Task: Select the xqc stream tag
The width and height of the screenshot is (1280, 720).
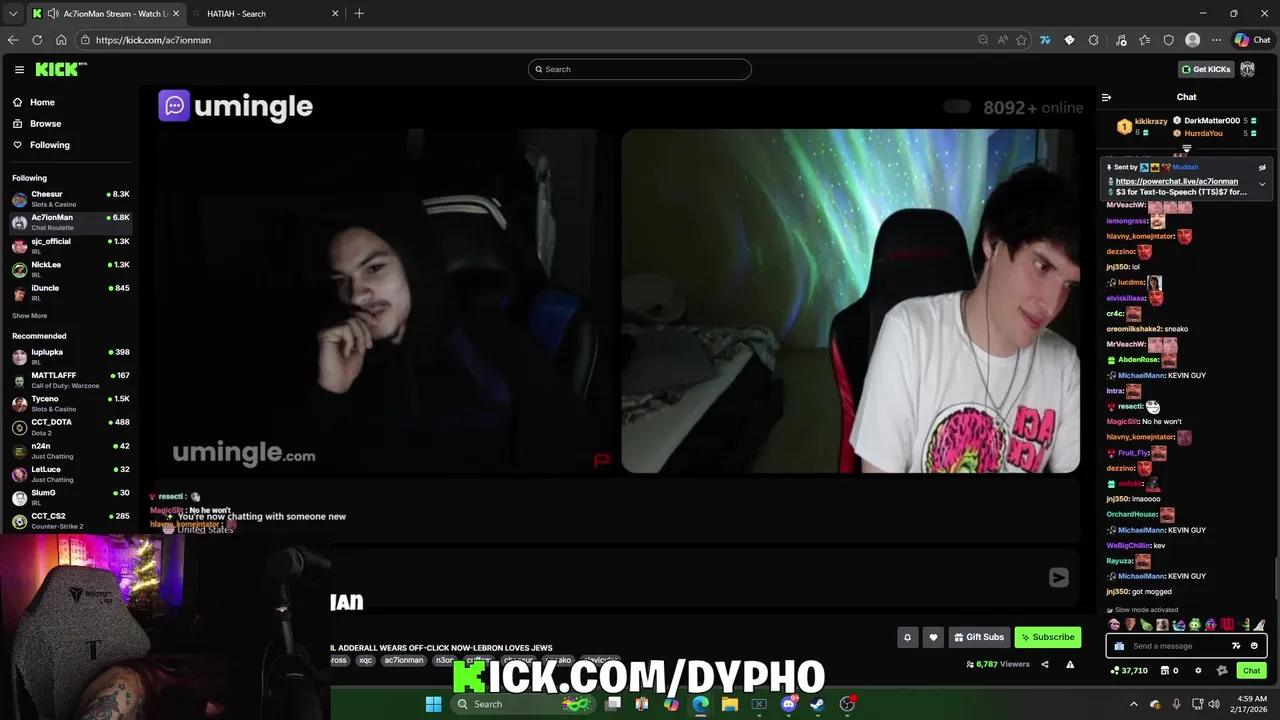Action: [365, 660]
